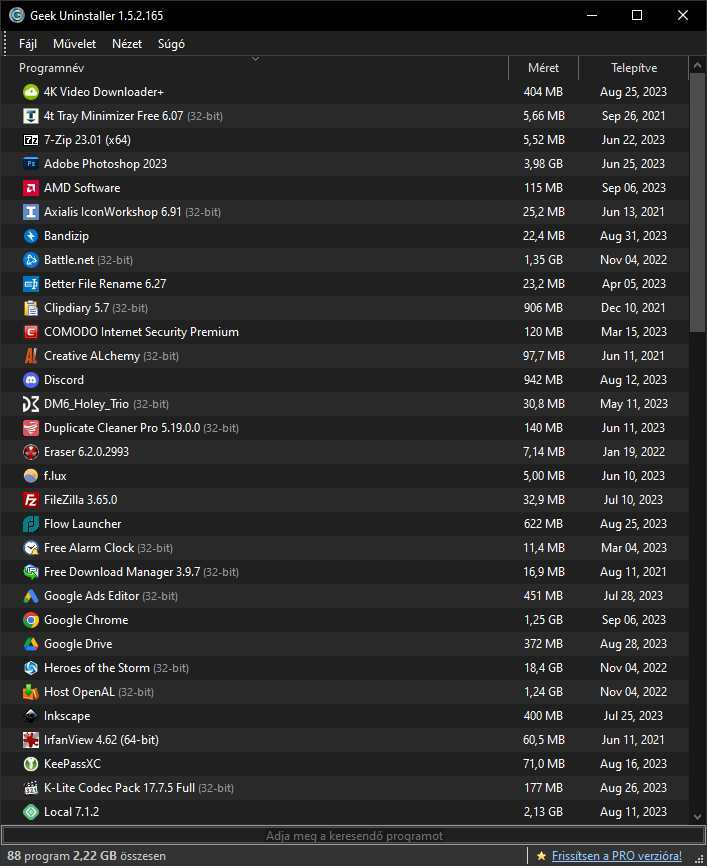
Task: Sort list by Programnév column header
Action: 52,68
